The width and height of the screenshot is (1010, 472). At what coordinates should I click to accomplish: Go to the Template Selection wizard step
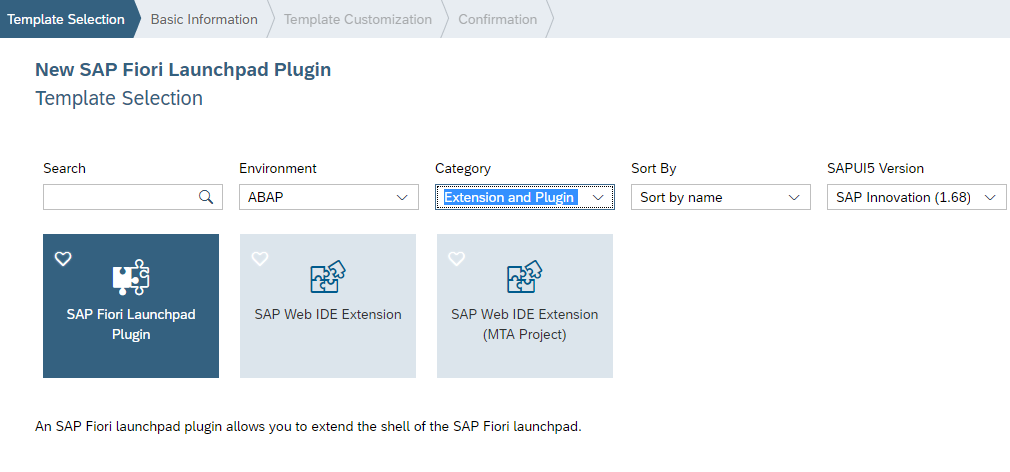pyautogui.click(x=66, y=19)
